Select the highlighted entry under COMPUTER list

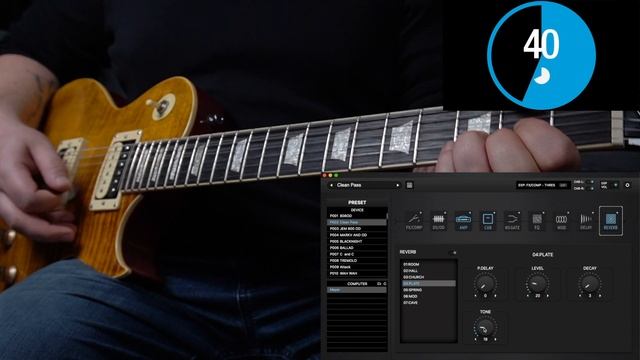[357, 290]
